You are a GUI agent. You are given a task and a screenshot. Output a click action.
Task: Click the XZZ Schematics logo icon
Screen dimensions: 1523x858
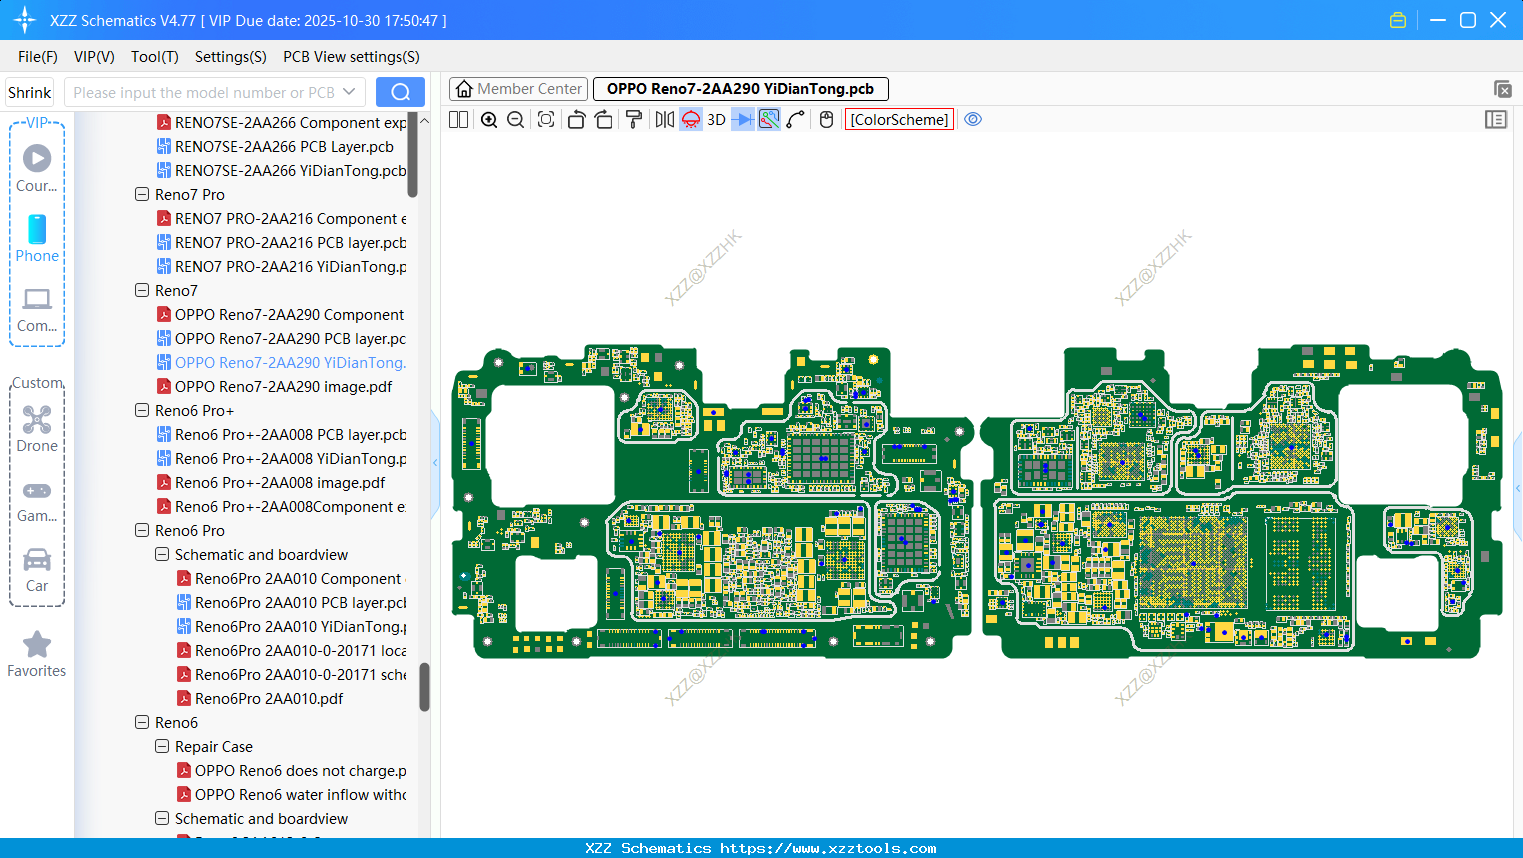[x=24, y=20]
